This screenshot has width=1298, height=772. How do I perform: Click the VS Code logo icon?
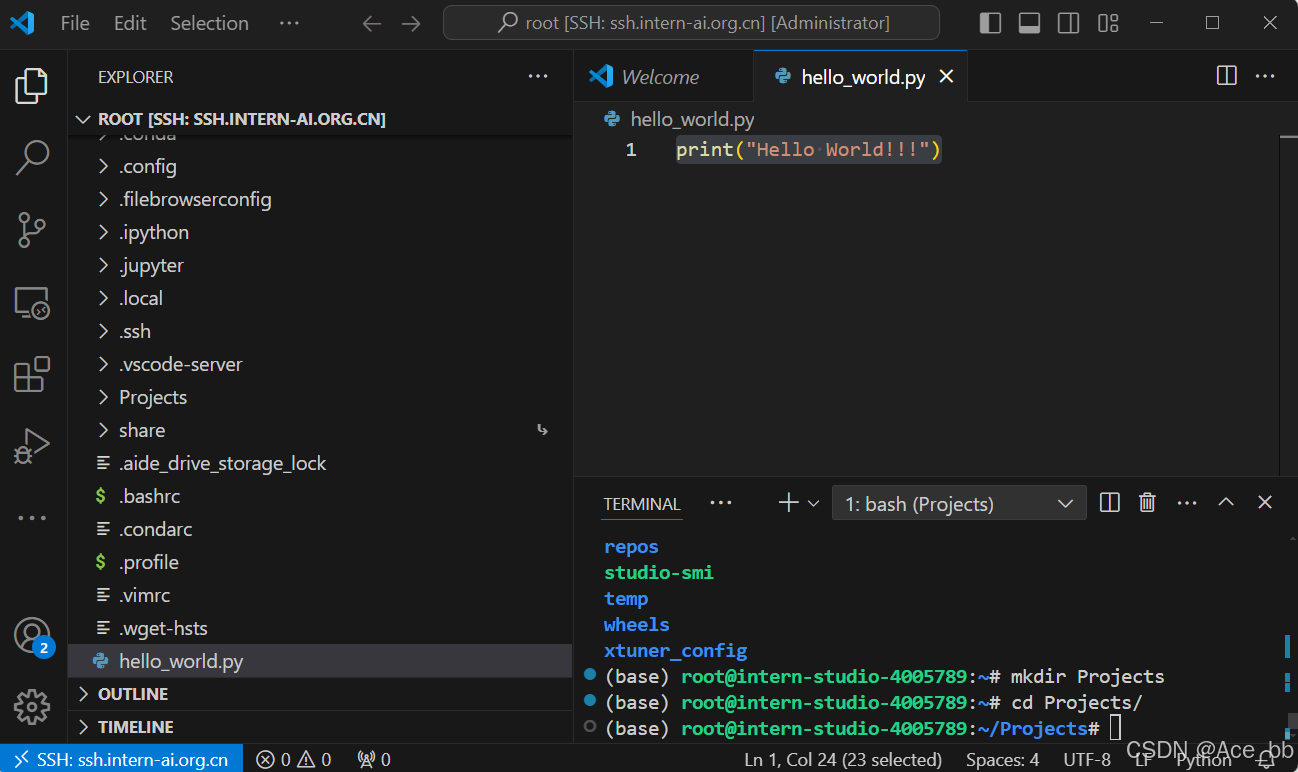(x=22, y=23)
